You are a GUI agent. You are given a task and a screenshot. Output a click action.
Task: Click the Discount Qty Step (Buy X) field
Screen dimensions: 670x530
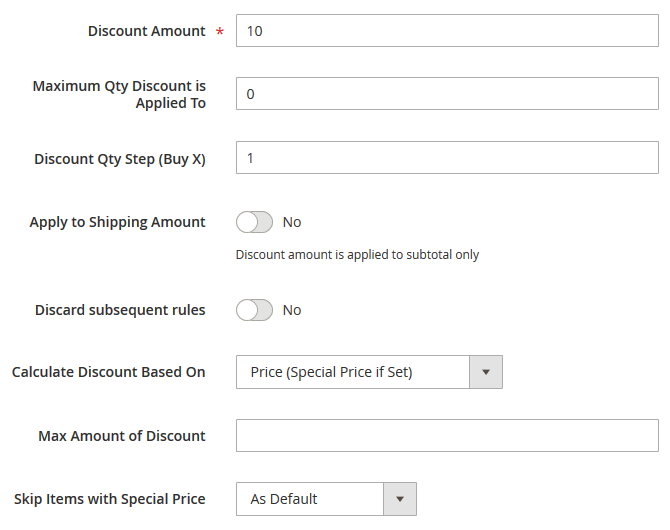click(x=447, y=158)
